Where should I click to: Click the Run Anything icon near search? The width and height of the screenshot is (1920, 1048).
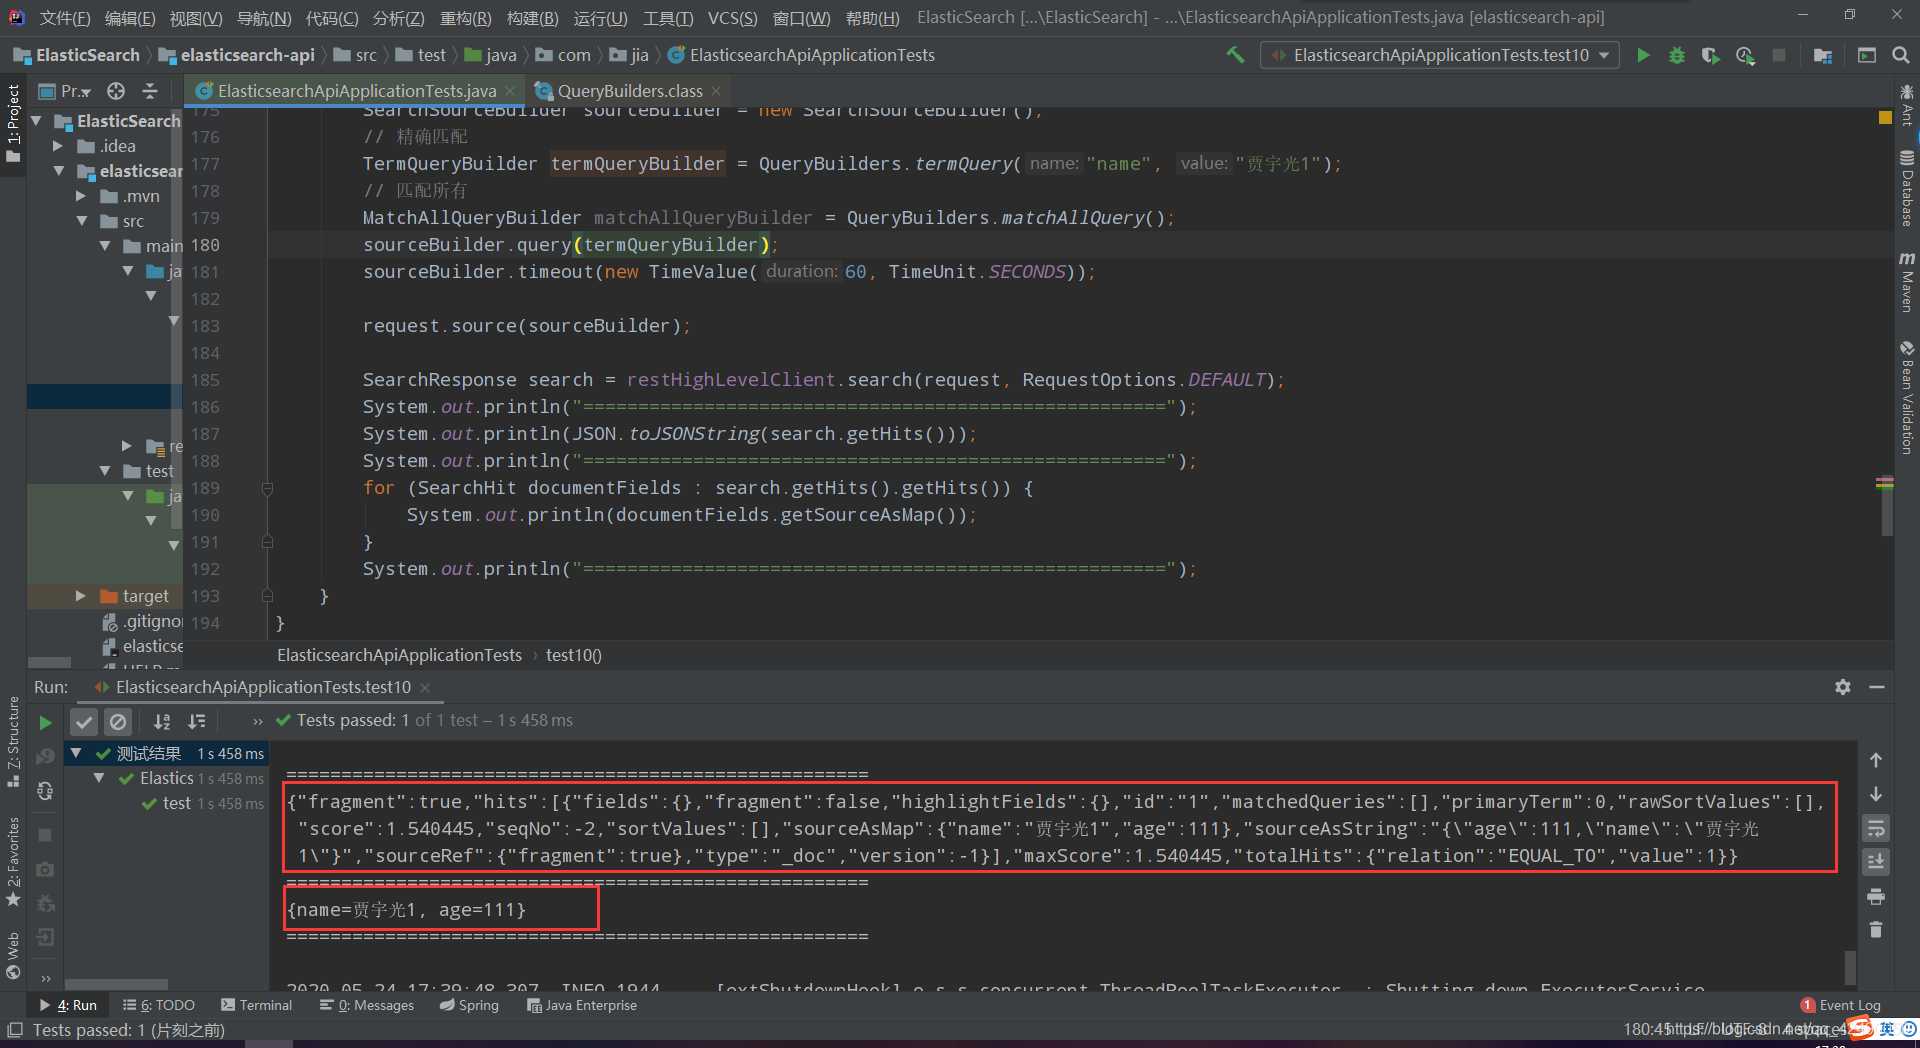point(1866,55)
